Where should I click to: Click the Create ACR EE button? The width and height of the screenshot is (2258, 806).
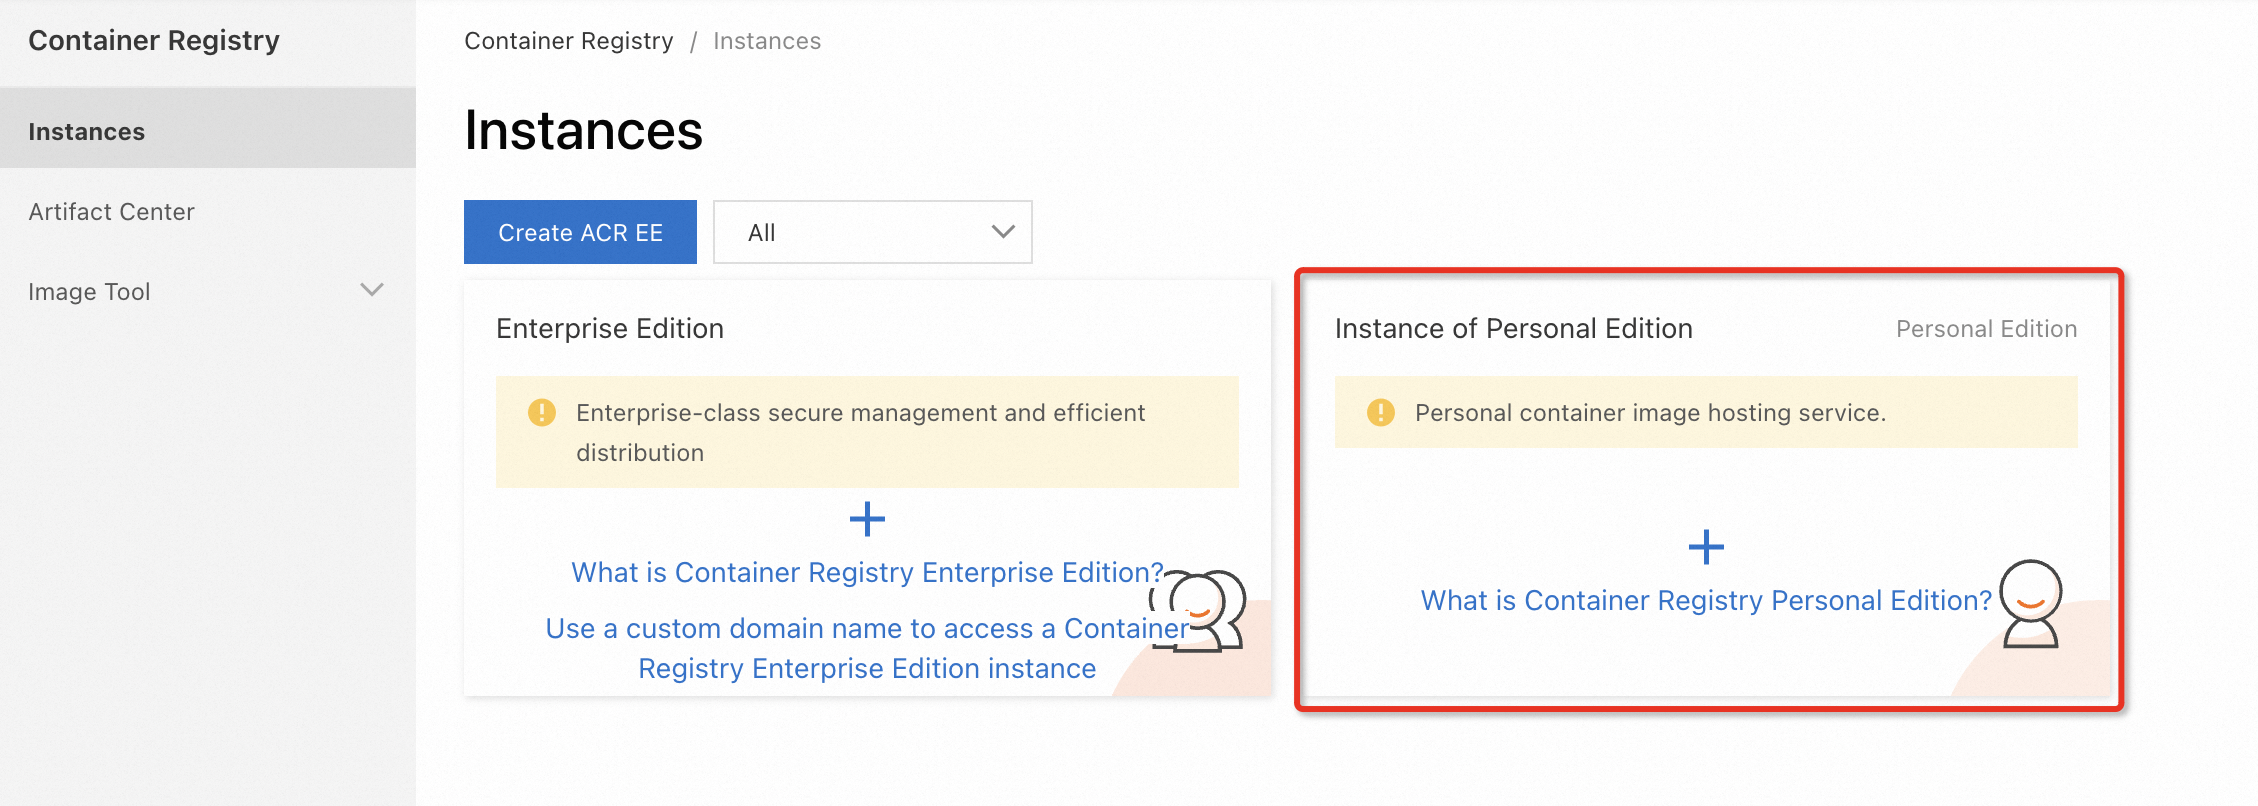(580, 232)
